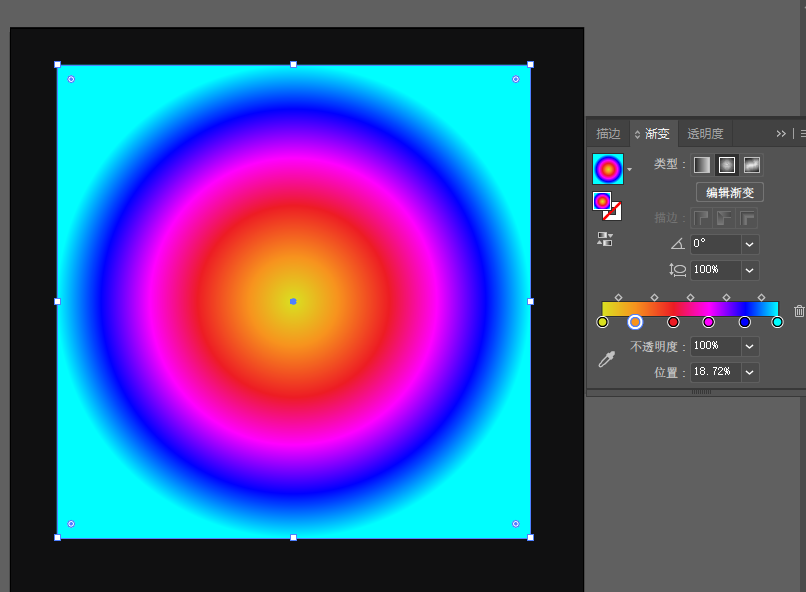
Task: Click the right-middle selection handle
Action: (530, 302)
